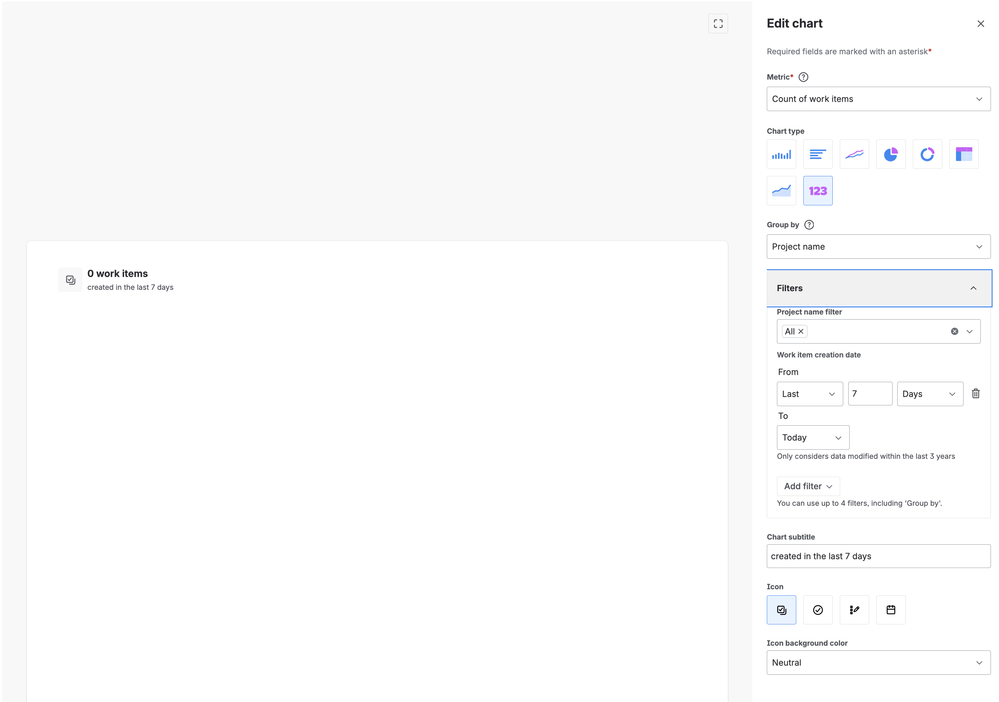The width and height of the screenshot is (999, 702).
Task: Open Group by help tooltip icon
Action: (809, 225)
